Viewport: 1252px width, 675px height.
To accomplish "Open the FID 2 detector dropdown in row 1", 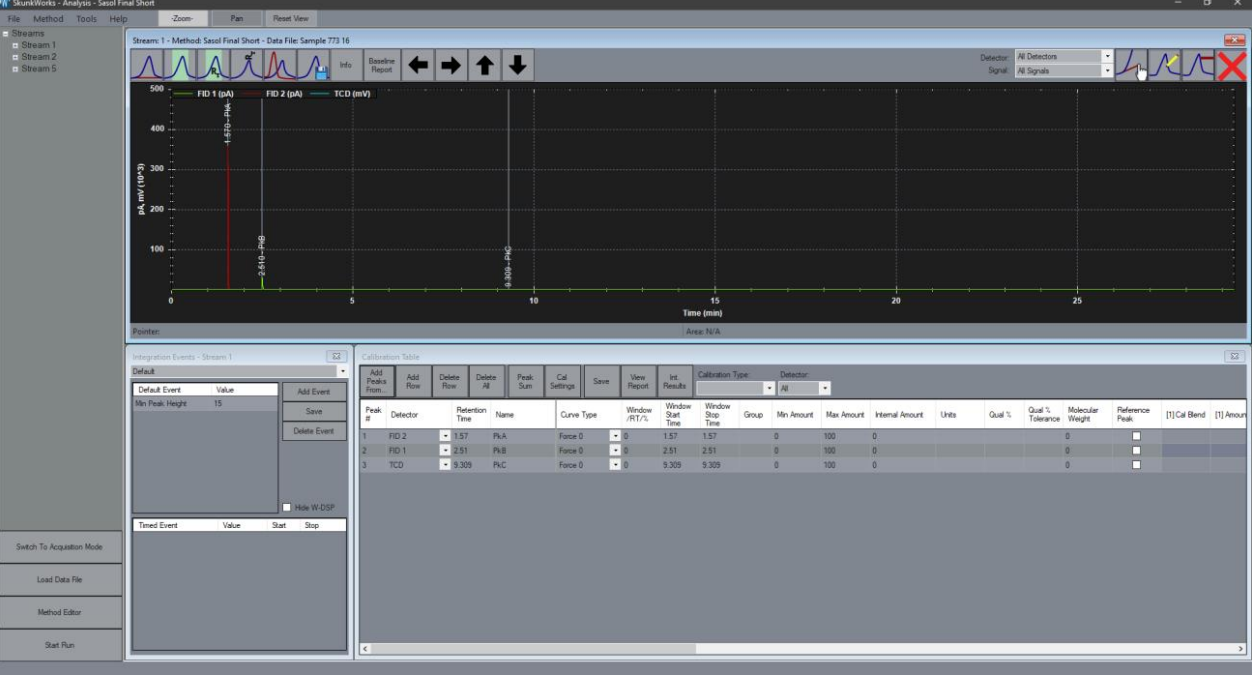I will [445, 436].
